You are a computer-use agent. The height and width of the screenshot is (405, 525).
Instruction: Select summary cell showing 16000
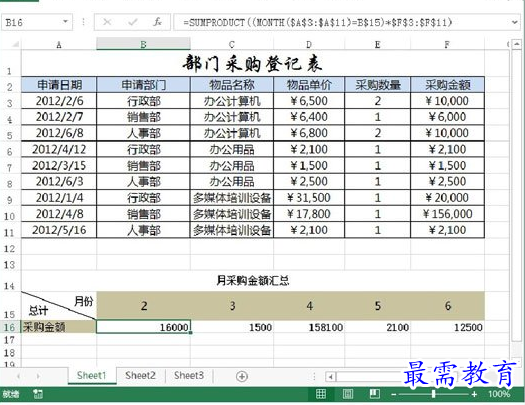pos(143,327)
